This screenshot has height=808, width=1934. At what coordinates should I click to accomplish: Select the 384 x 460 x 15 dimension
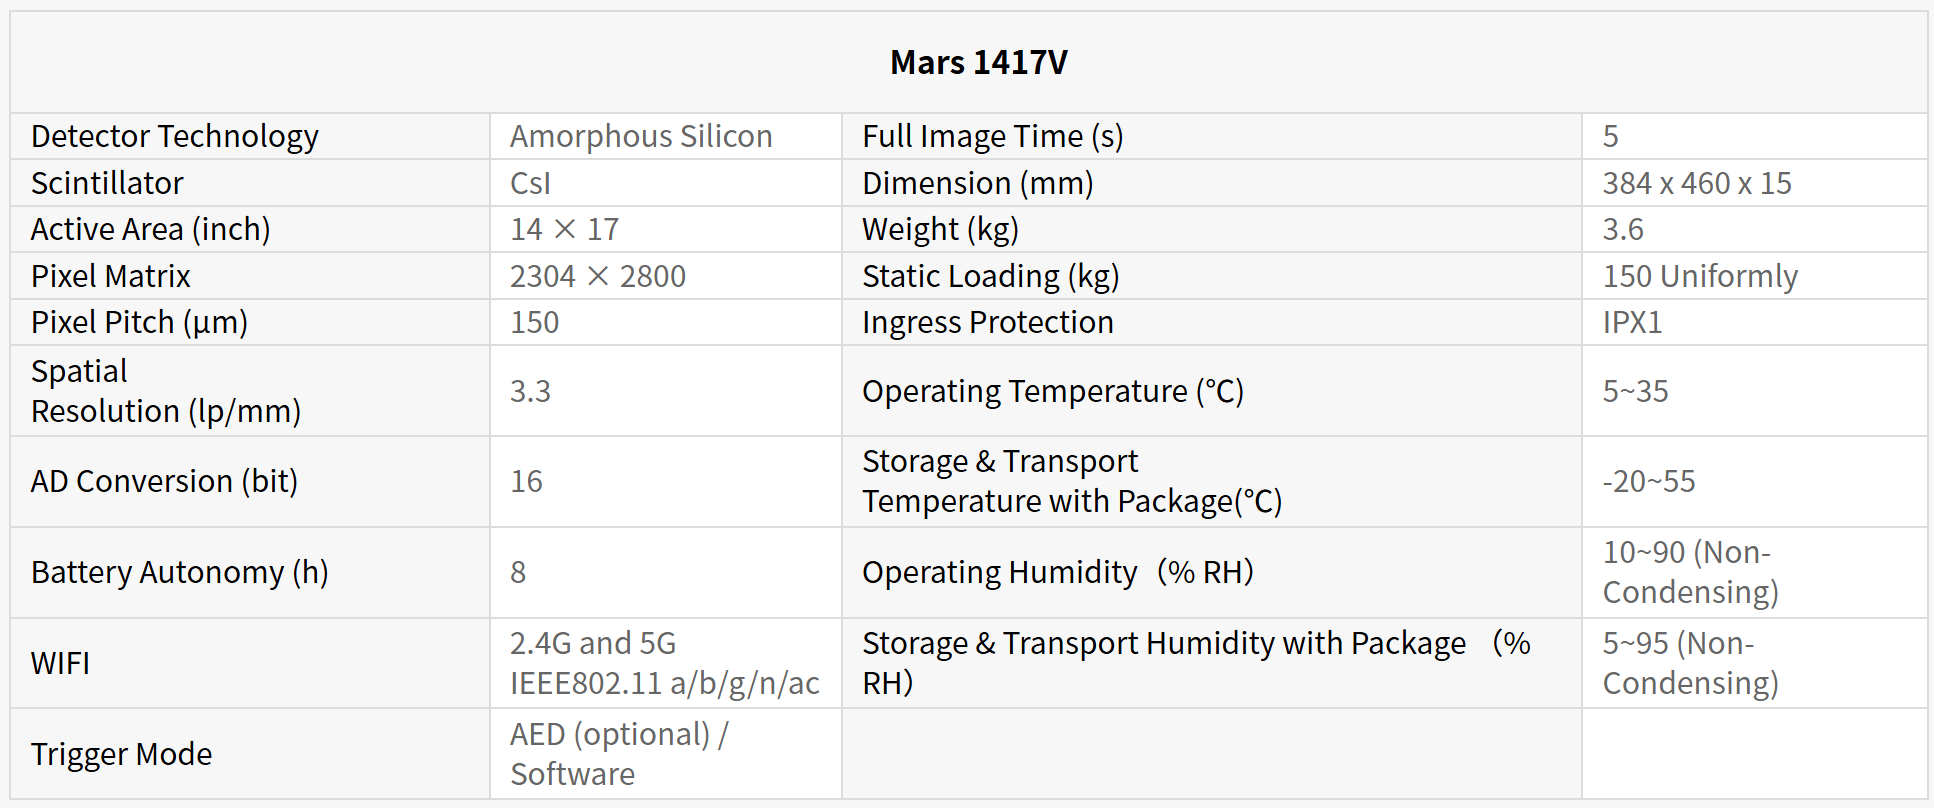pos(1696,183)
